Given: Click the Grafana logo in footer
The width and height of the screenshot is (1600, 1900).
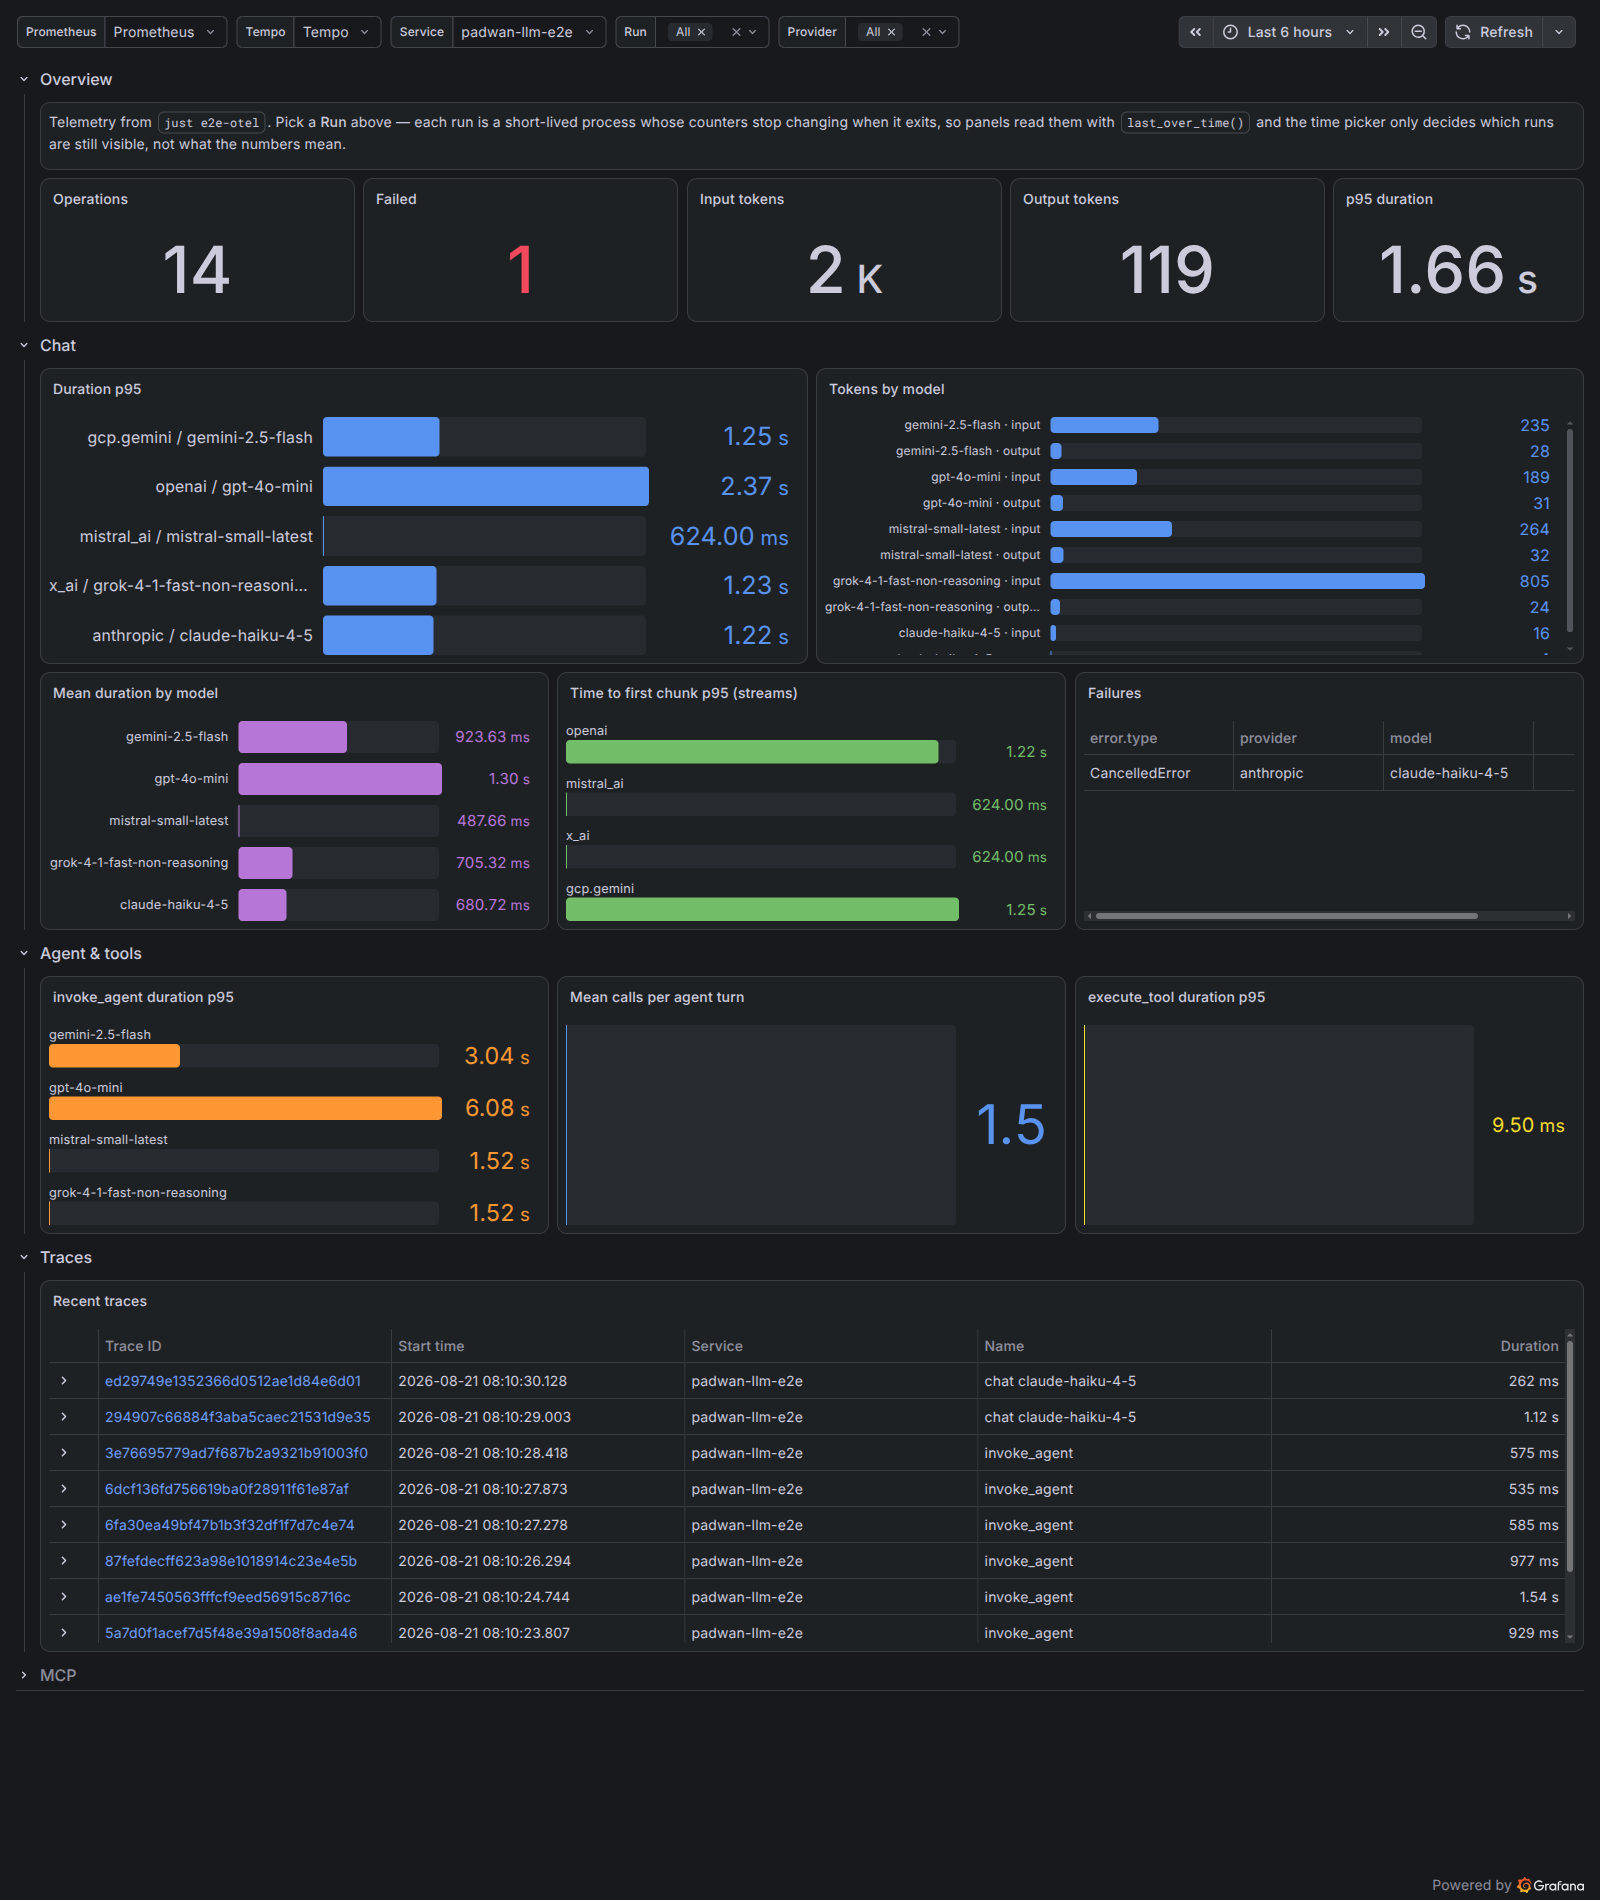Looking at the screenshot, I should pyautogui.click(x=1551, y=1885).
